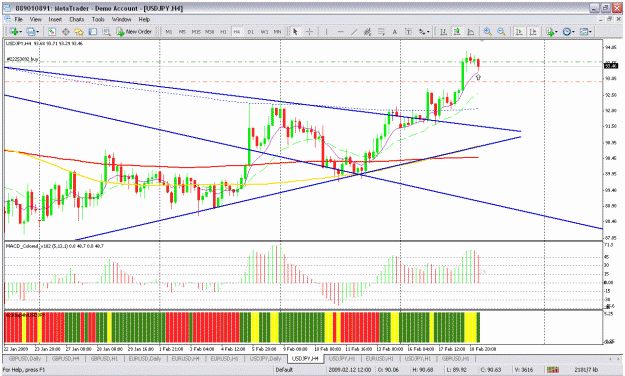The image size is (625, 376).
Task: Enable the M30 timeframe
Action: (x=210, y=31)
